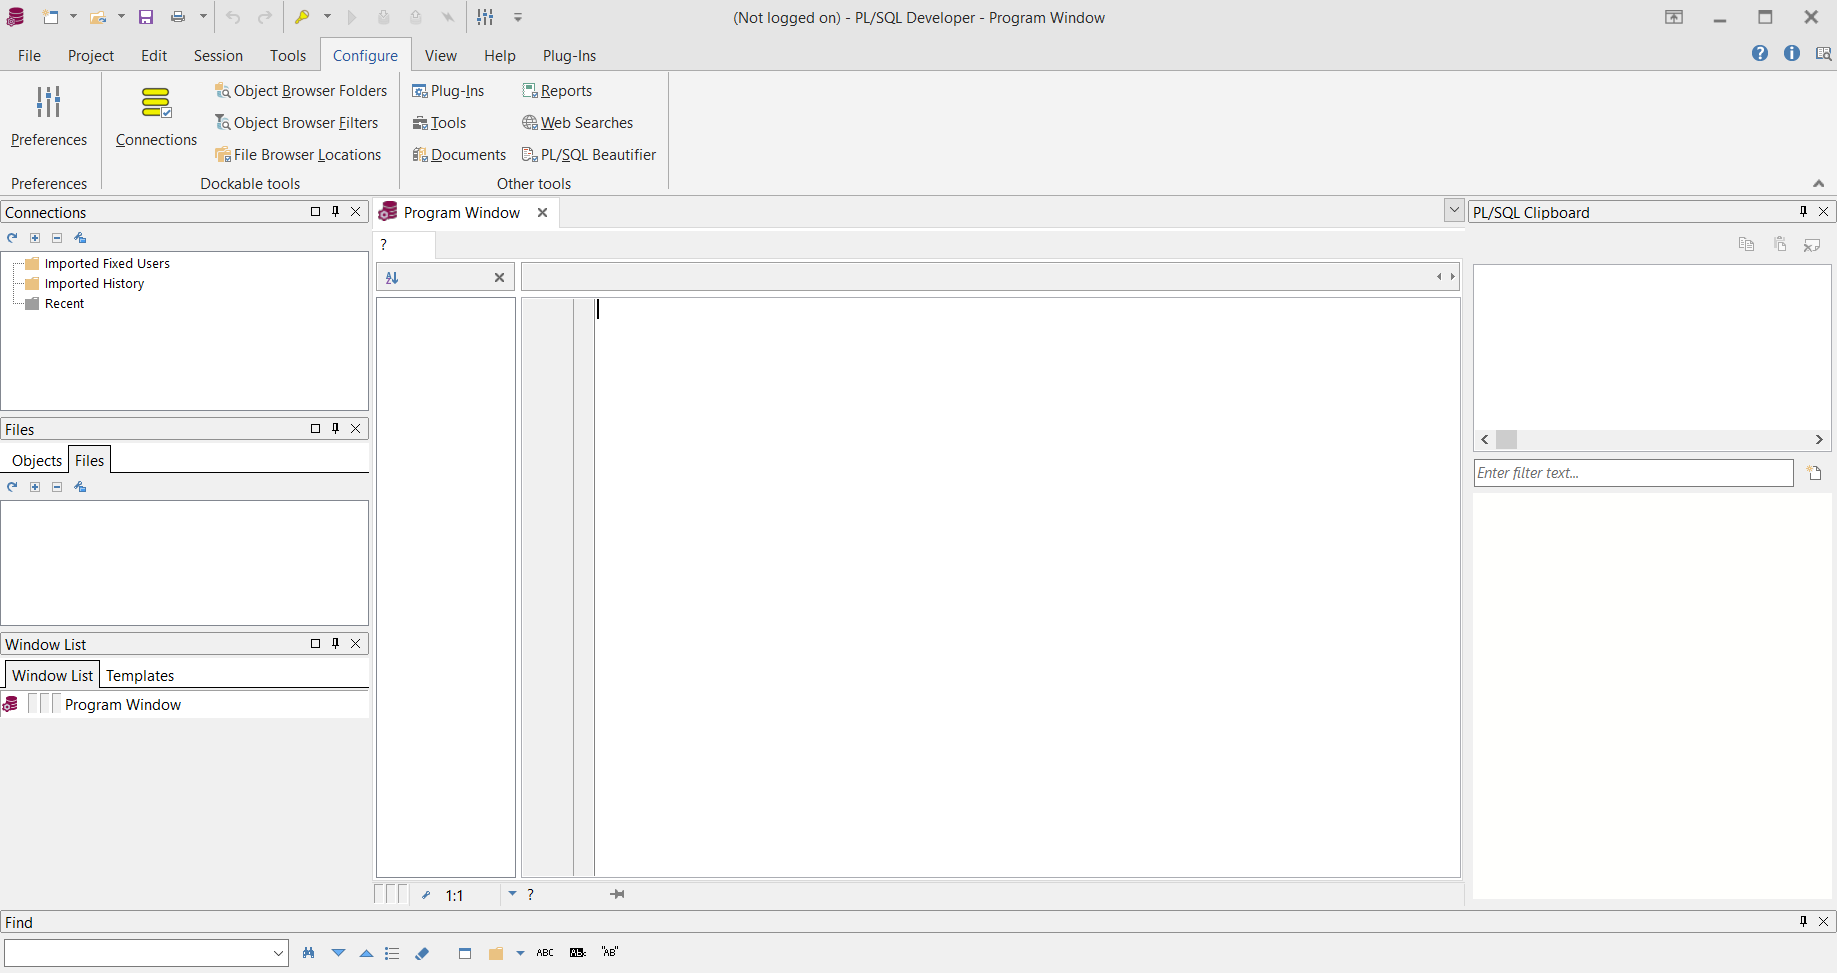Click the new clipboard item icon beside the filter field

1814,473
